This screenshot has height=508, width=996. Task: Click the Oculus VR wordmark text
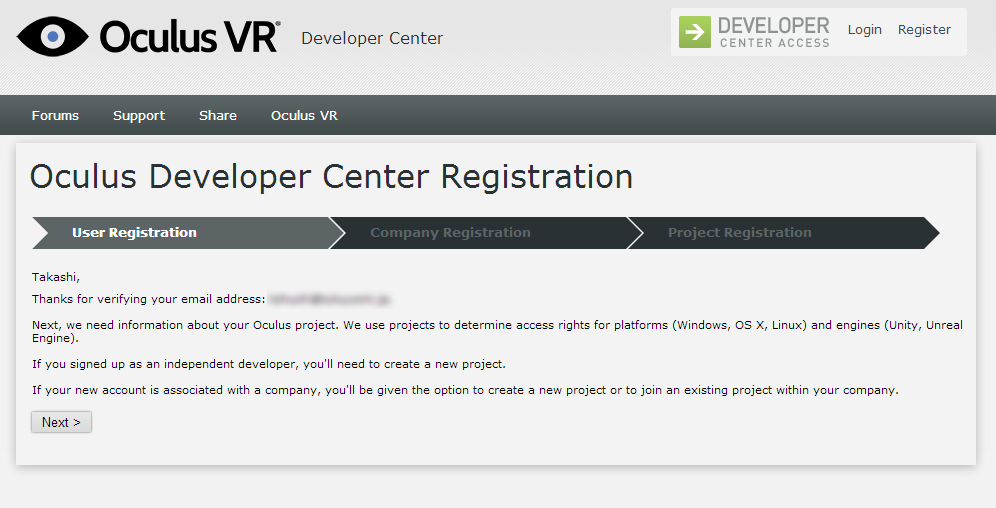pyautogui.click(x=189, y=36)
